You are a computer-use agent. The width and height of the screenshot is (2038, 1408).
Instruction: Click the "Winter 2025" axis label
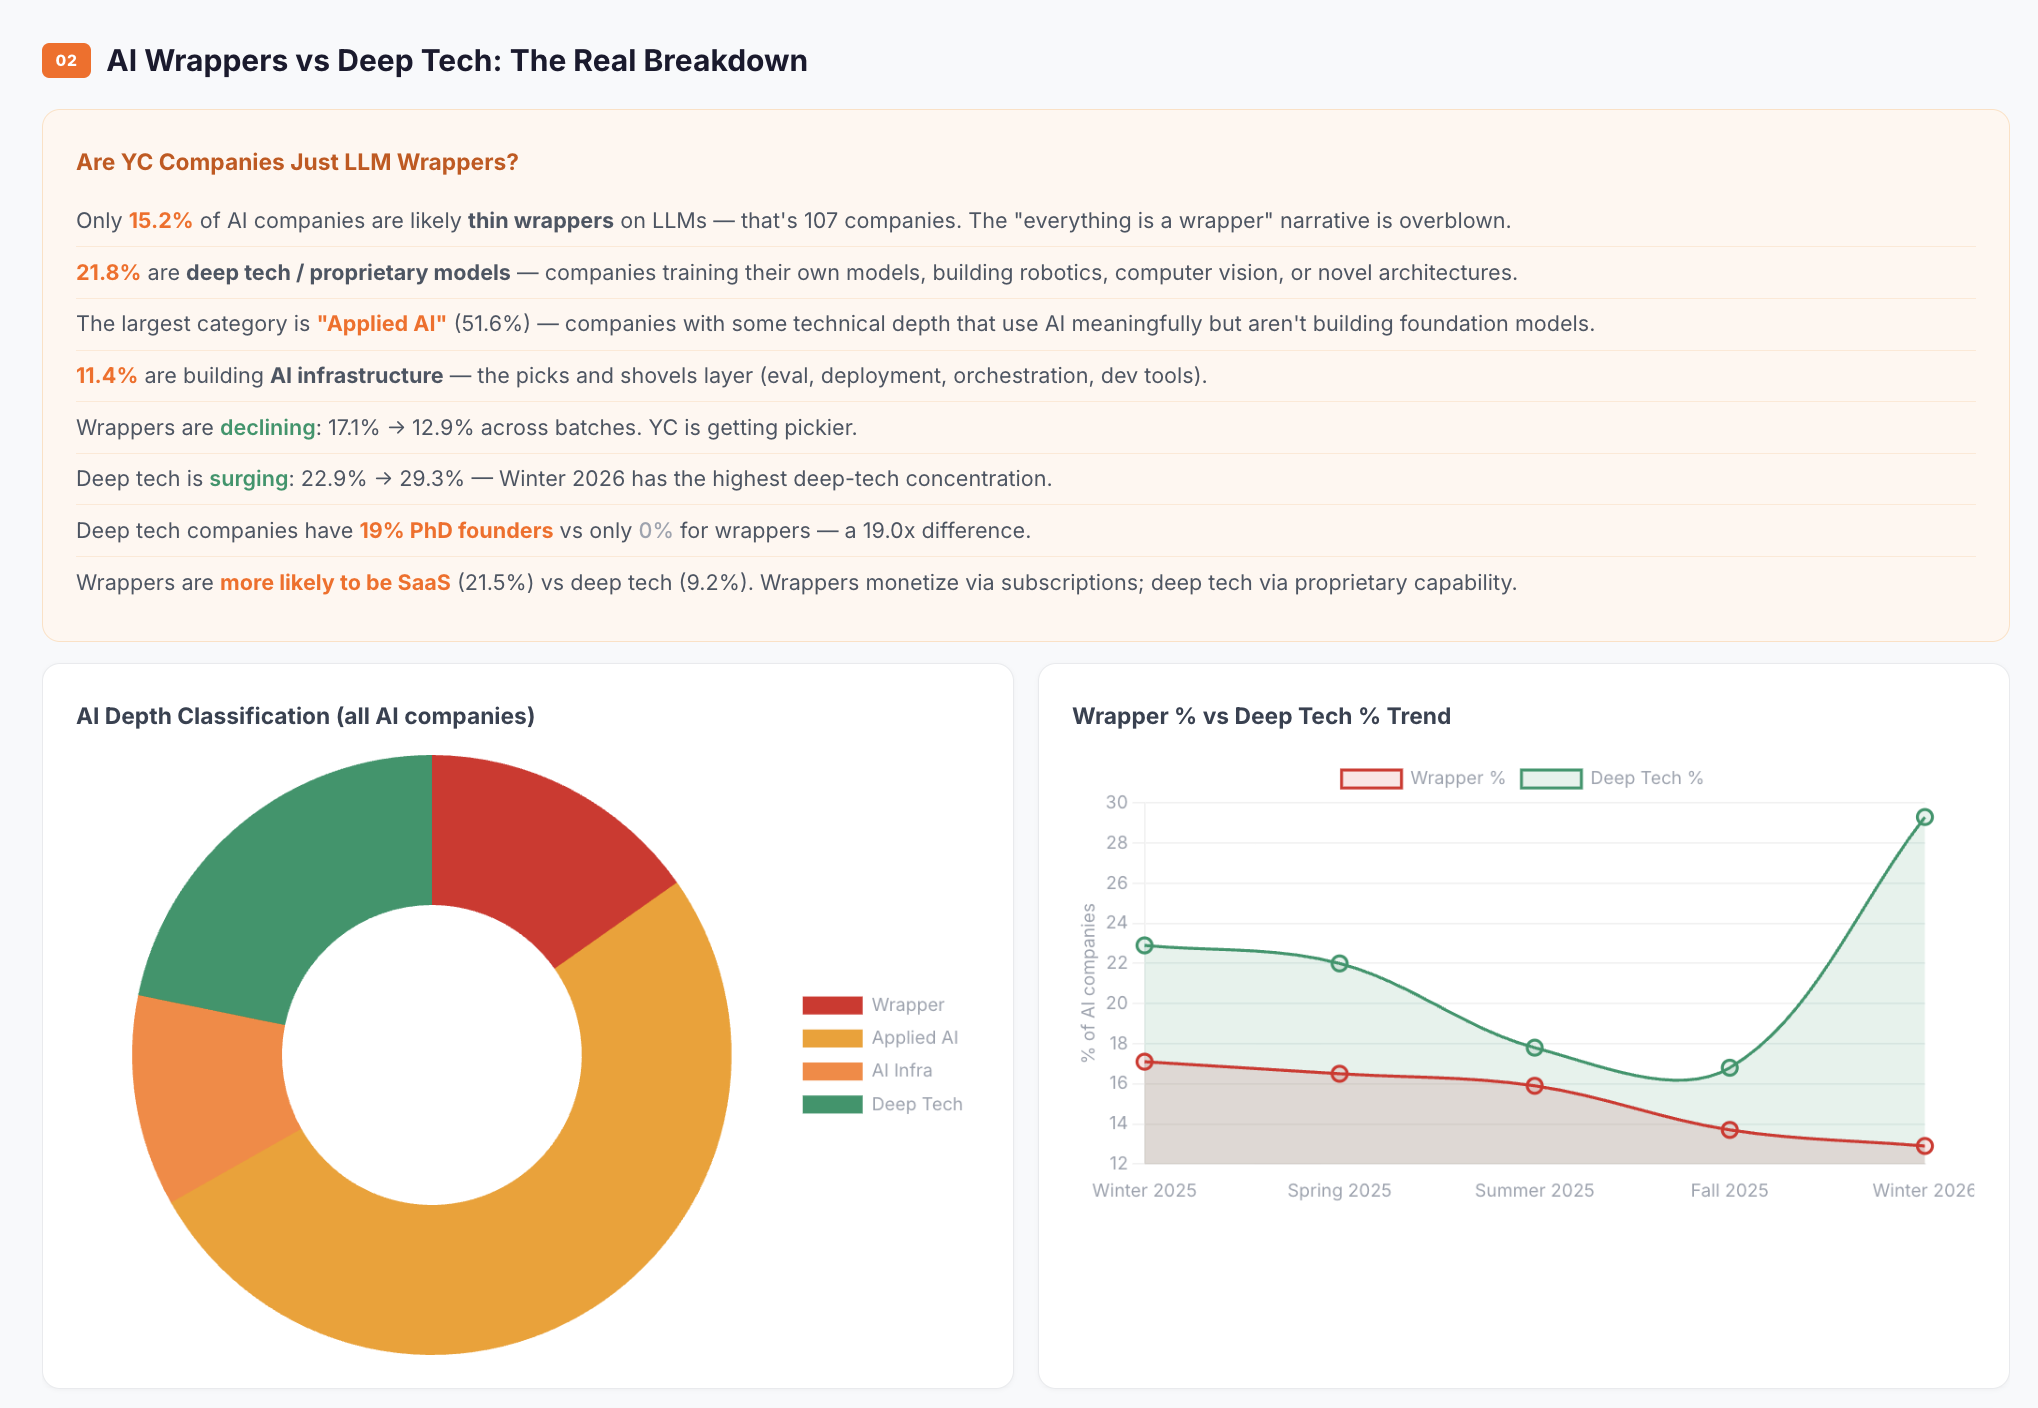pos(1144,1190)
